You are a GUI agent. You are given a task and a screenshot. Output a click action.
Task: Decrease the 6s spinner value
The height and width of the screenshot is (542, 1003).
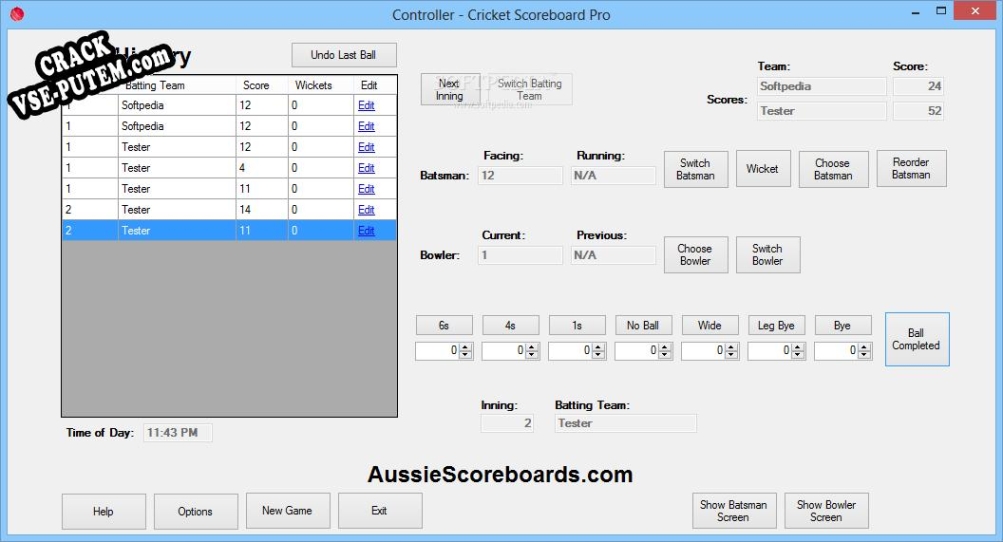(466, 355)
